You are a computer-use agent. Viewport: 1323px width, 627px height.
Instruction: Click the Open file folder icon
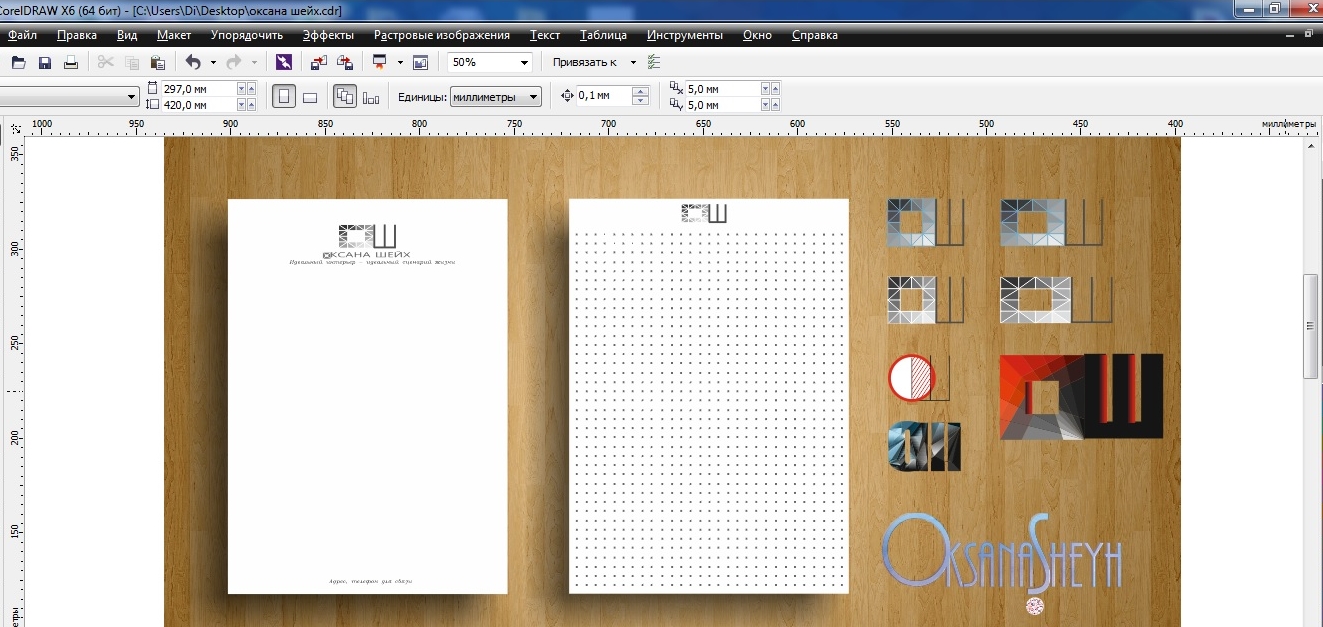18,63
